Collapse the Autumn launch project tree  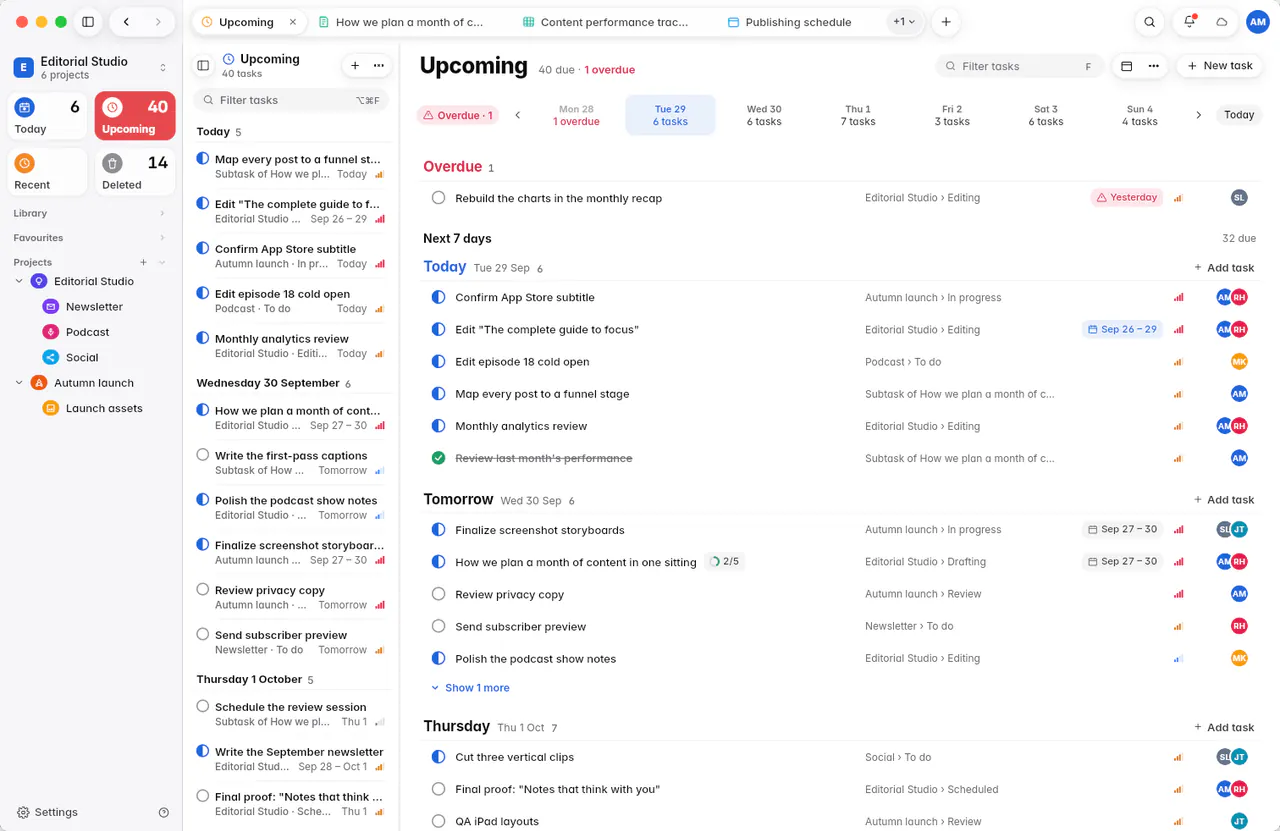pos(19,383)
